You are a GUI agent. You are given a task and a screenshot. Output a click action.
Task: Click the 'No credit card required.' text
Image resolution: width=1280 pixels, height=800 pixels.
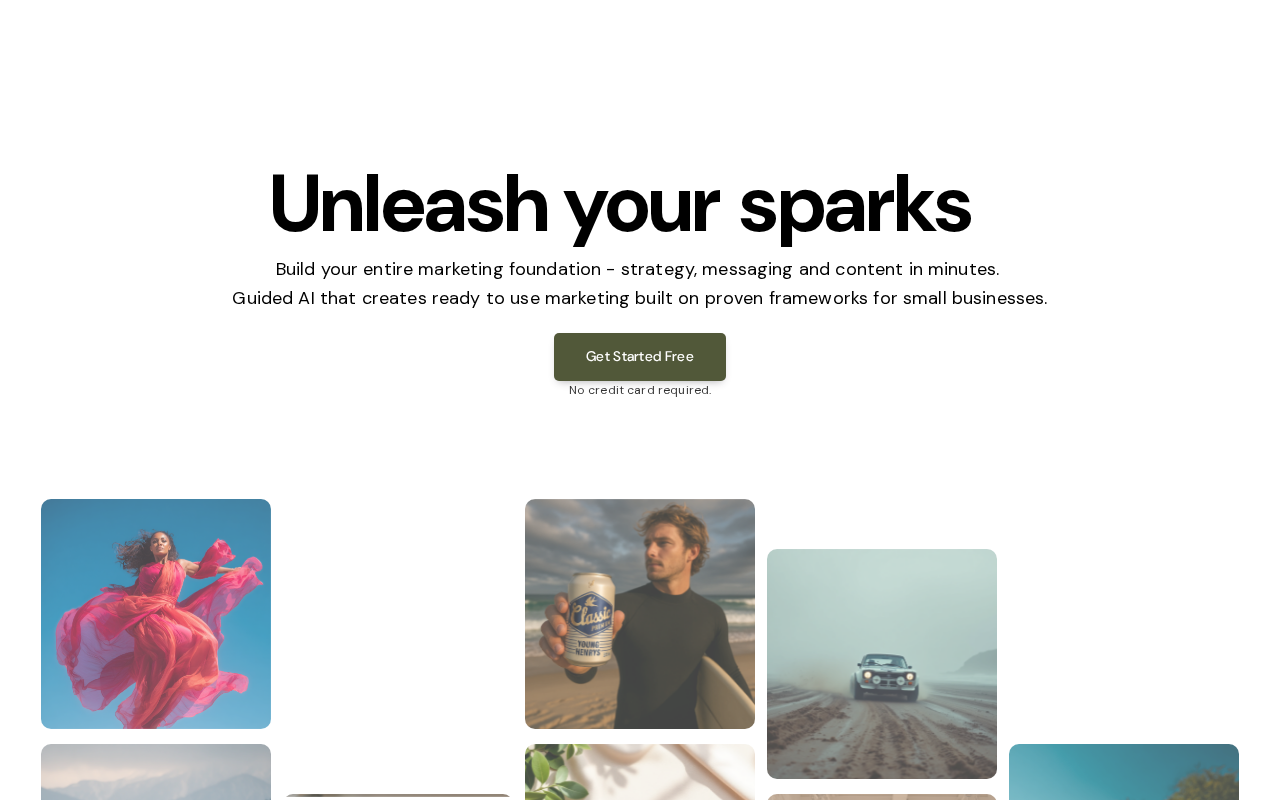(640, 390)
